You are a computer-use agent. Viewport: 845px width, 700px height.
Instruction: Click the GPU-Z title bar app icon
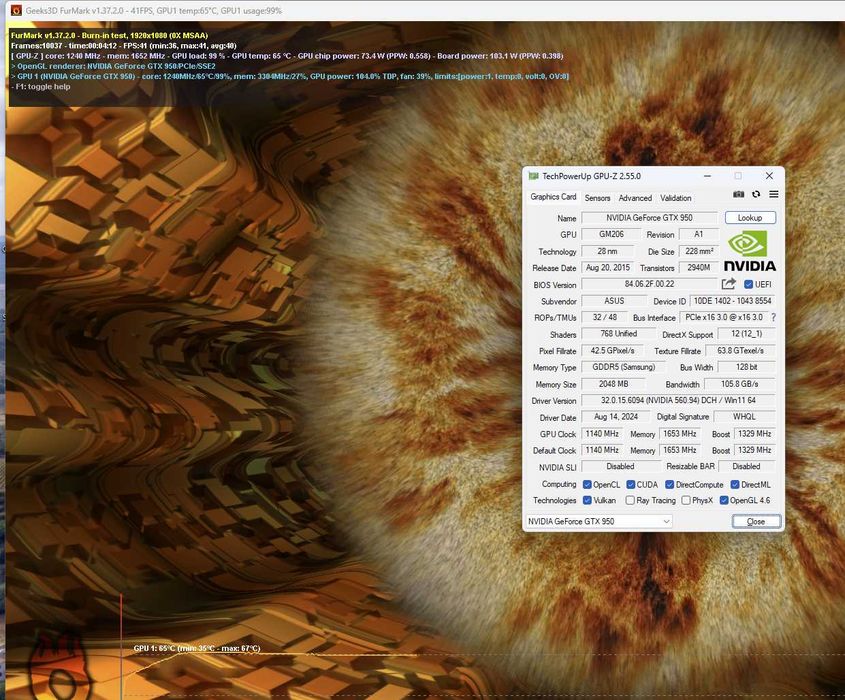point(534,176)
